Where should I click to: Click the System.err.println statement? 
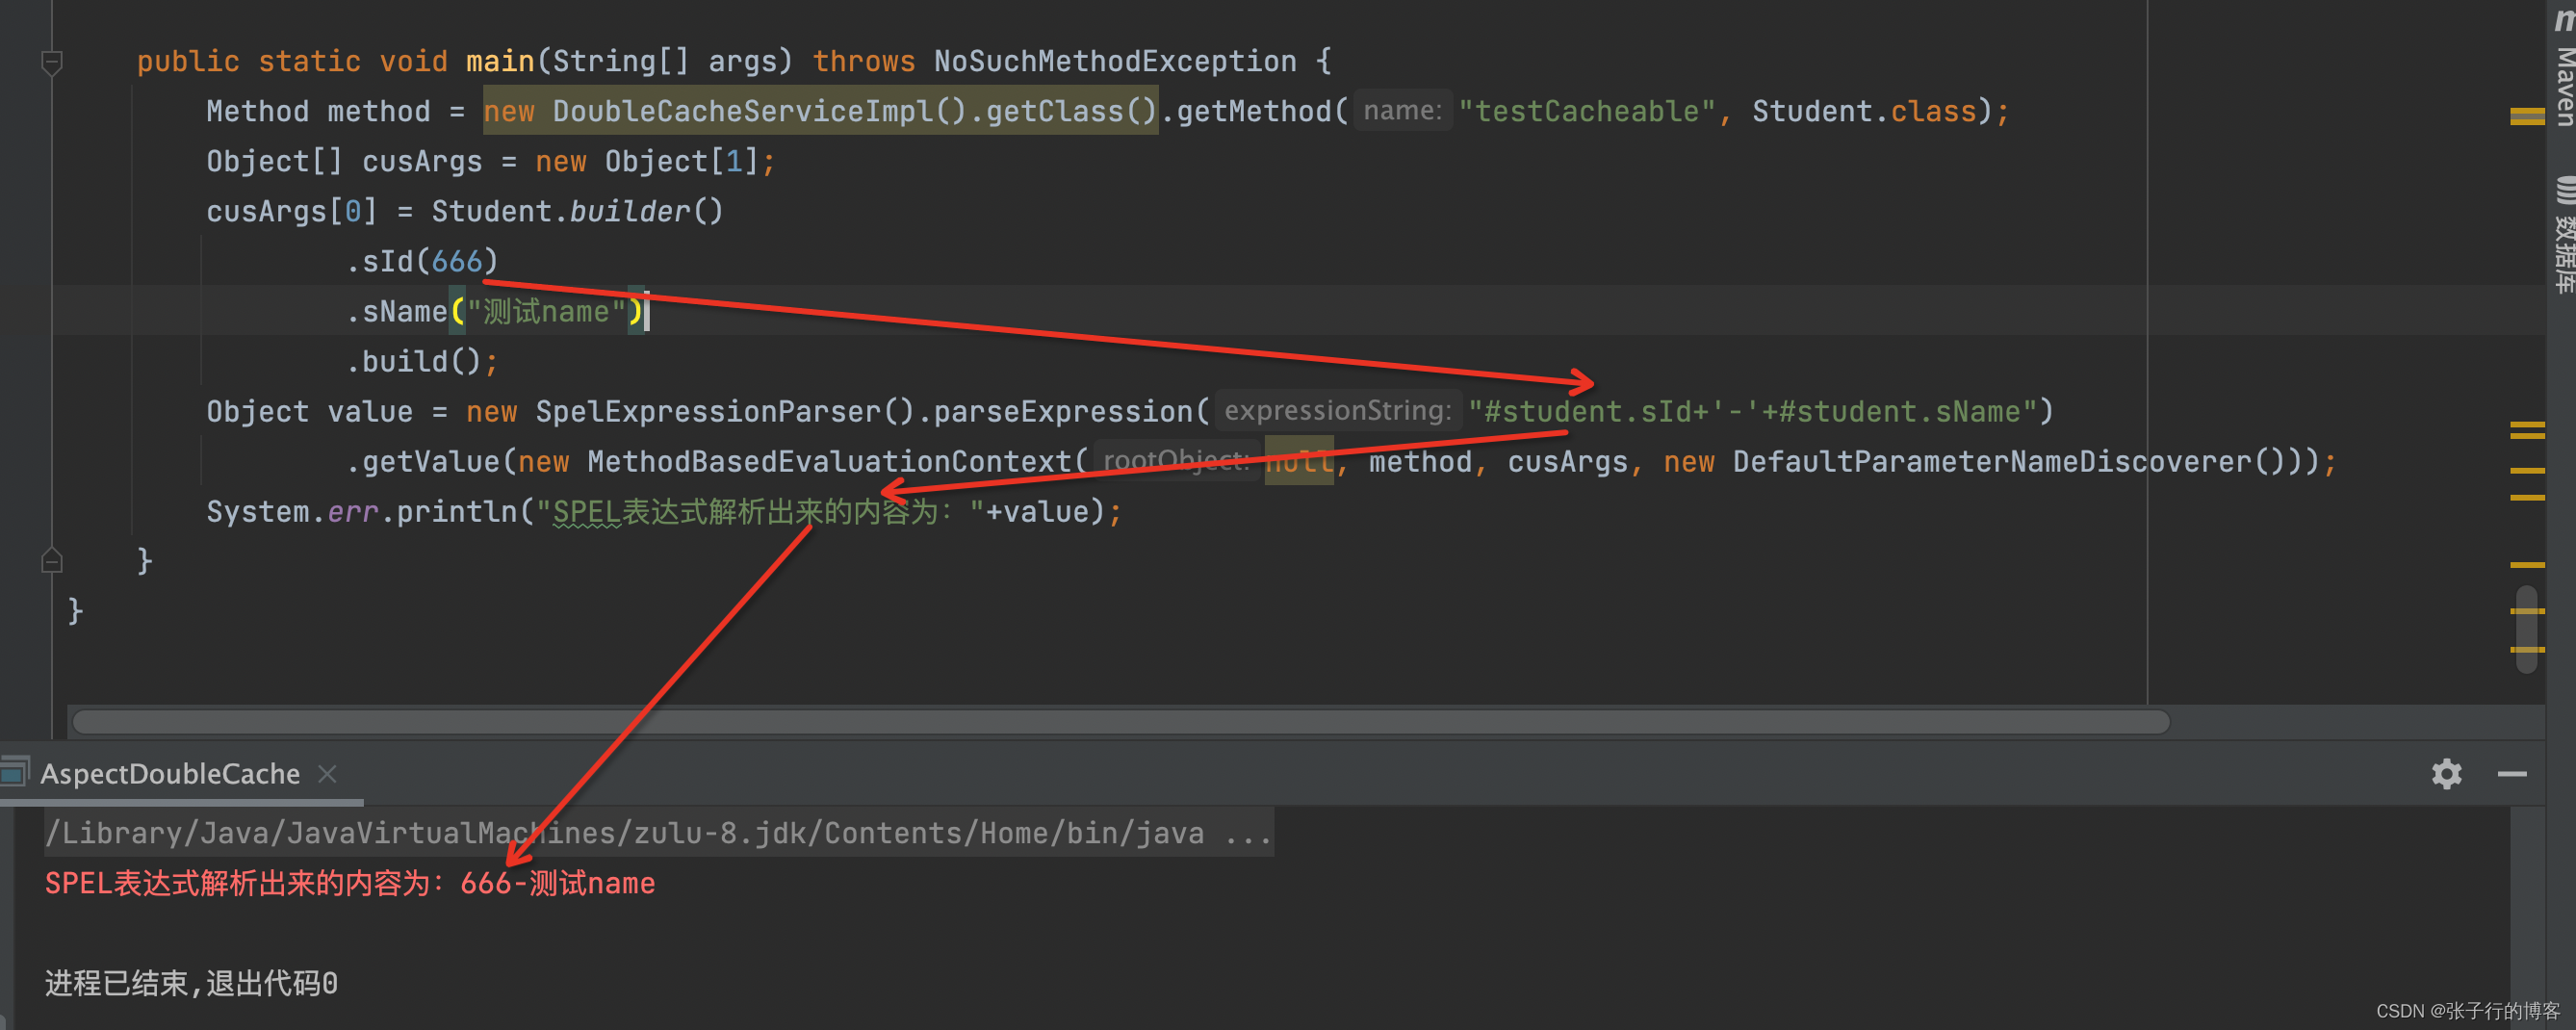coord(664,511)
